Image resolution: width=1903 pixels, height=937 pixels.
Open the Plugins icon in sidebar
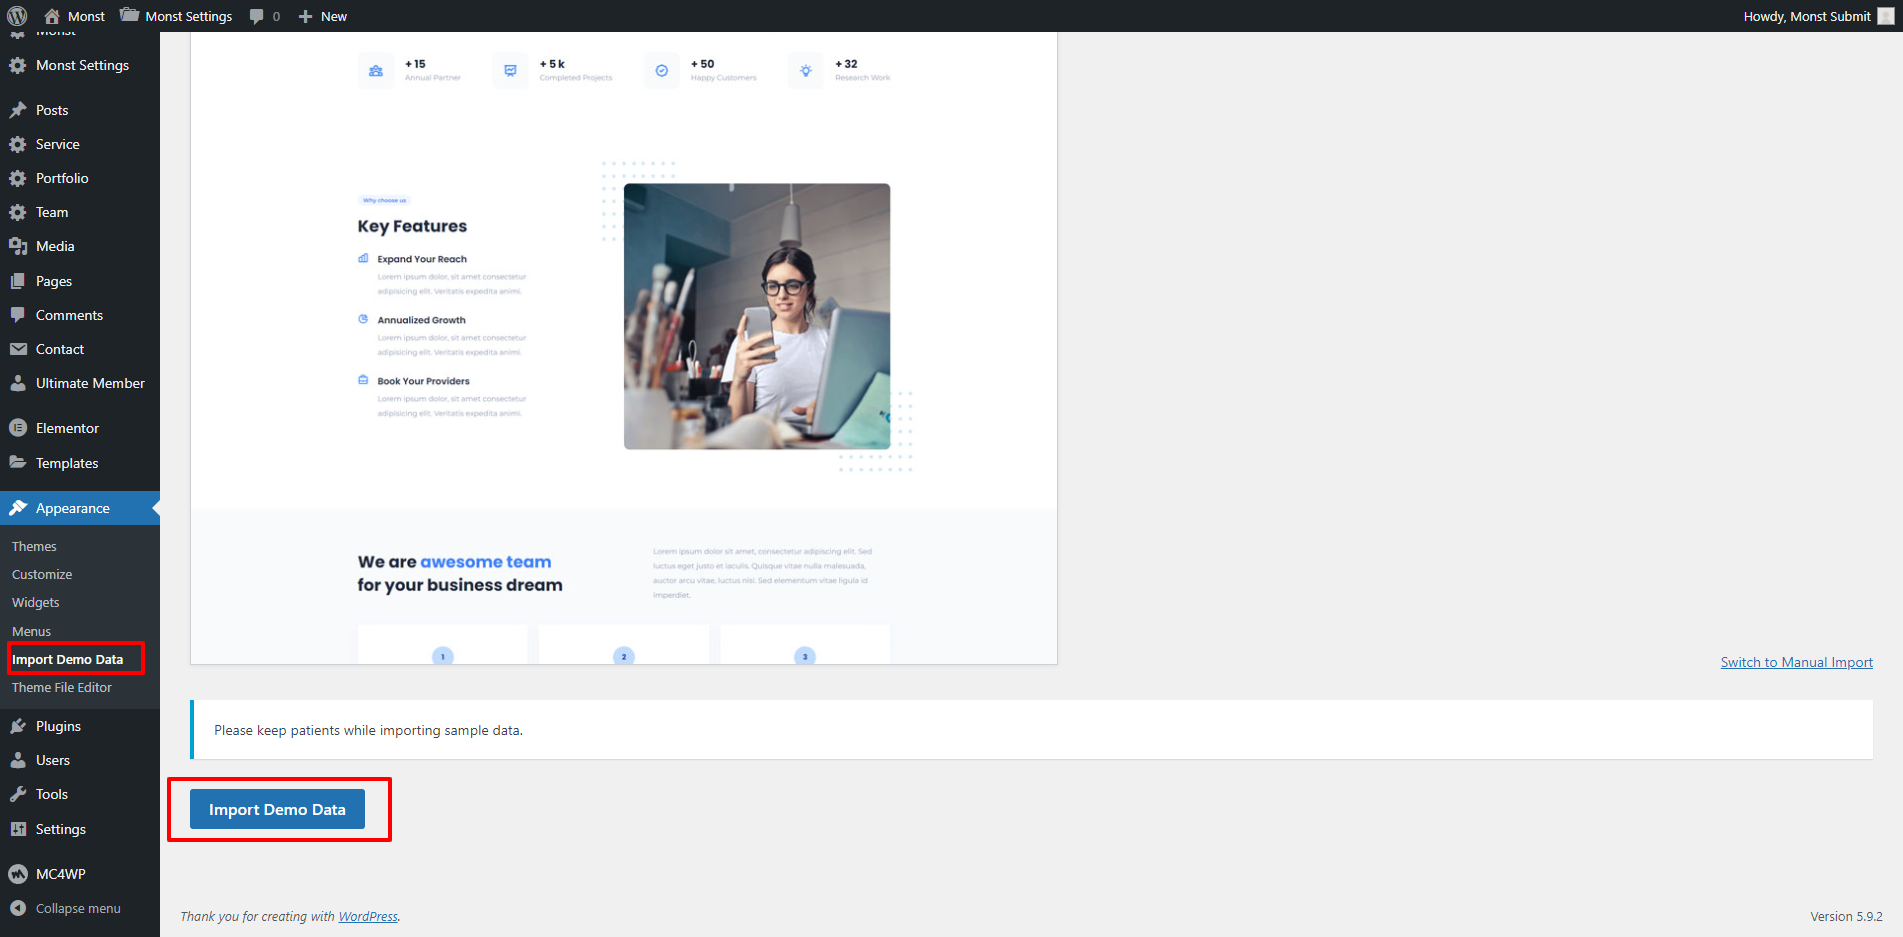click(18, 726)
